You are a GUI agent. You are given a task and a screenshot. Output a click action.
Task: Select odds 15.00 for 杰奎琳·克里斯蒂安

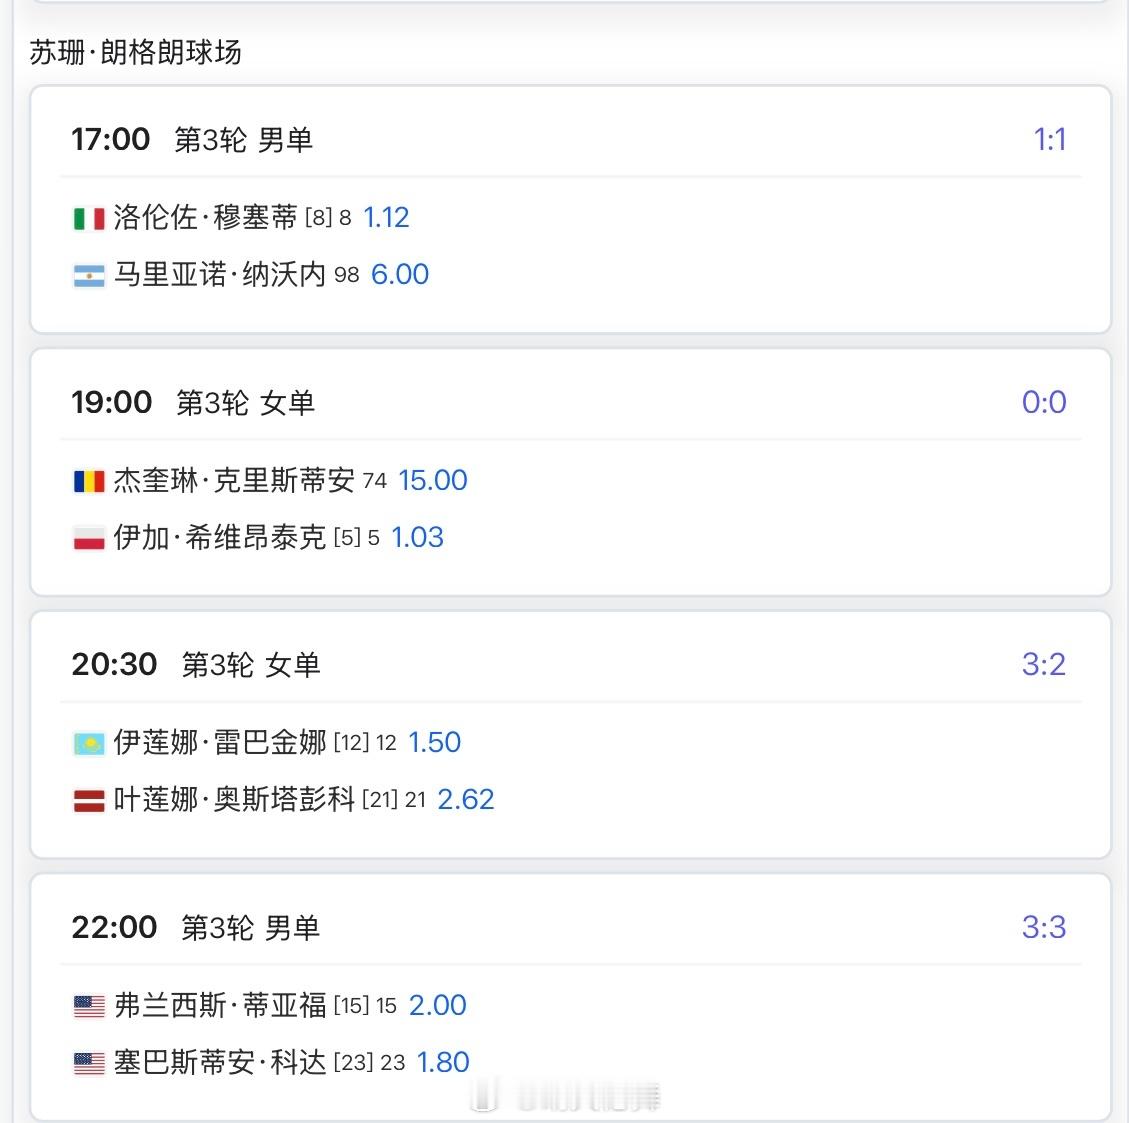click(x=433, y=480)
